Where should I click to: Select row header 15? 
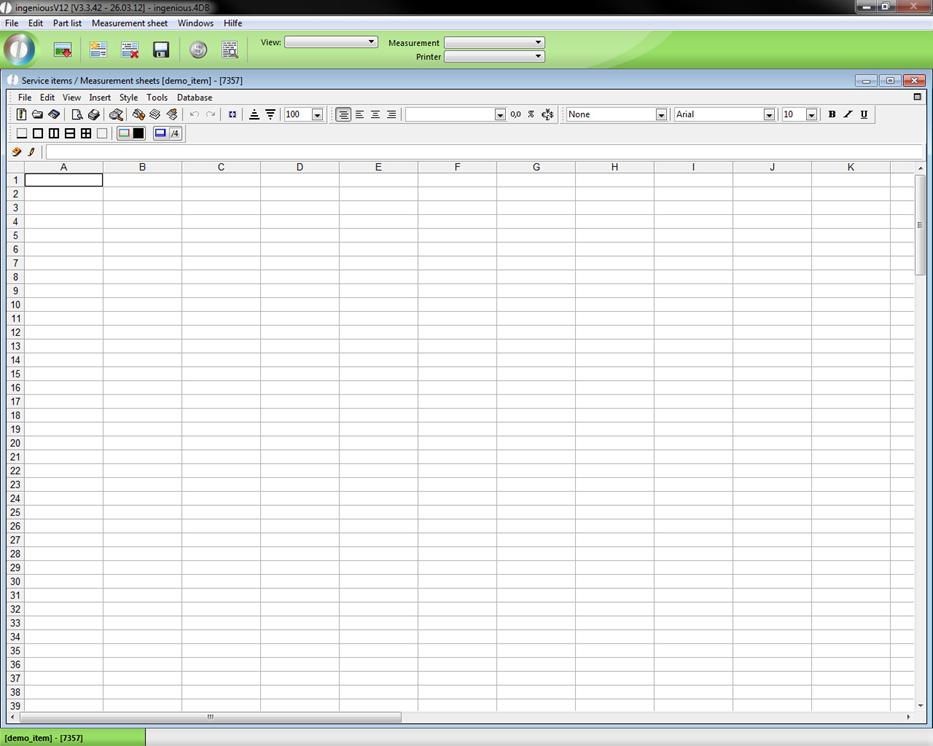(x=16, y=374)
